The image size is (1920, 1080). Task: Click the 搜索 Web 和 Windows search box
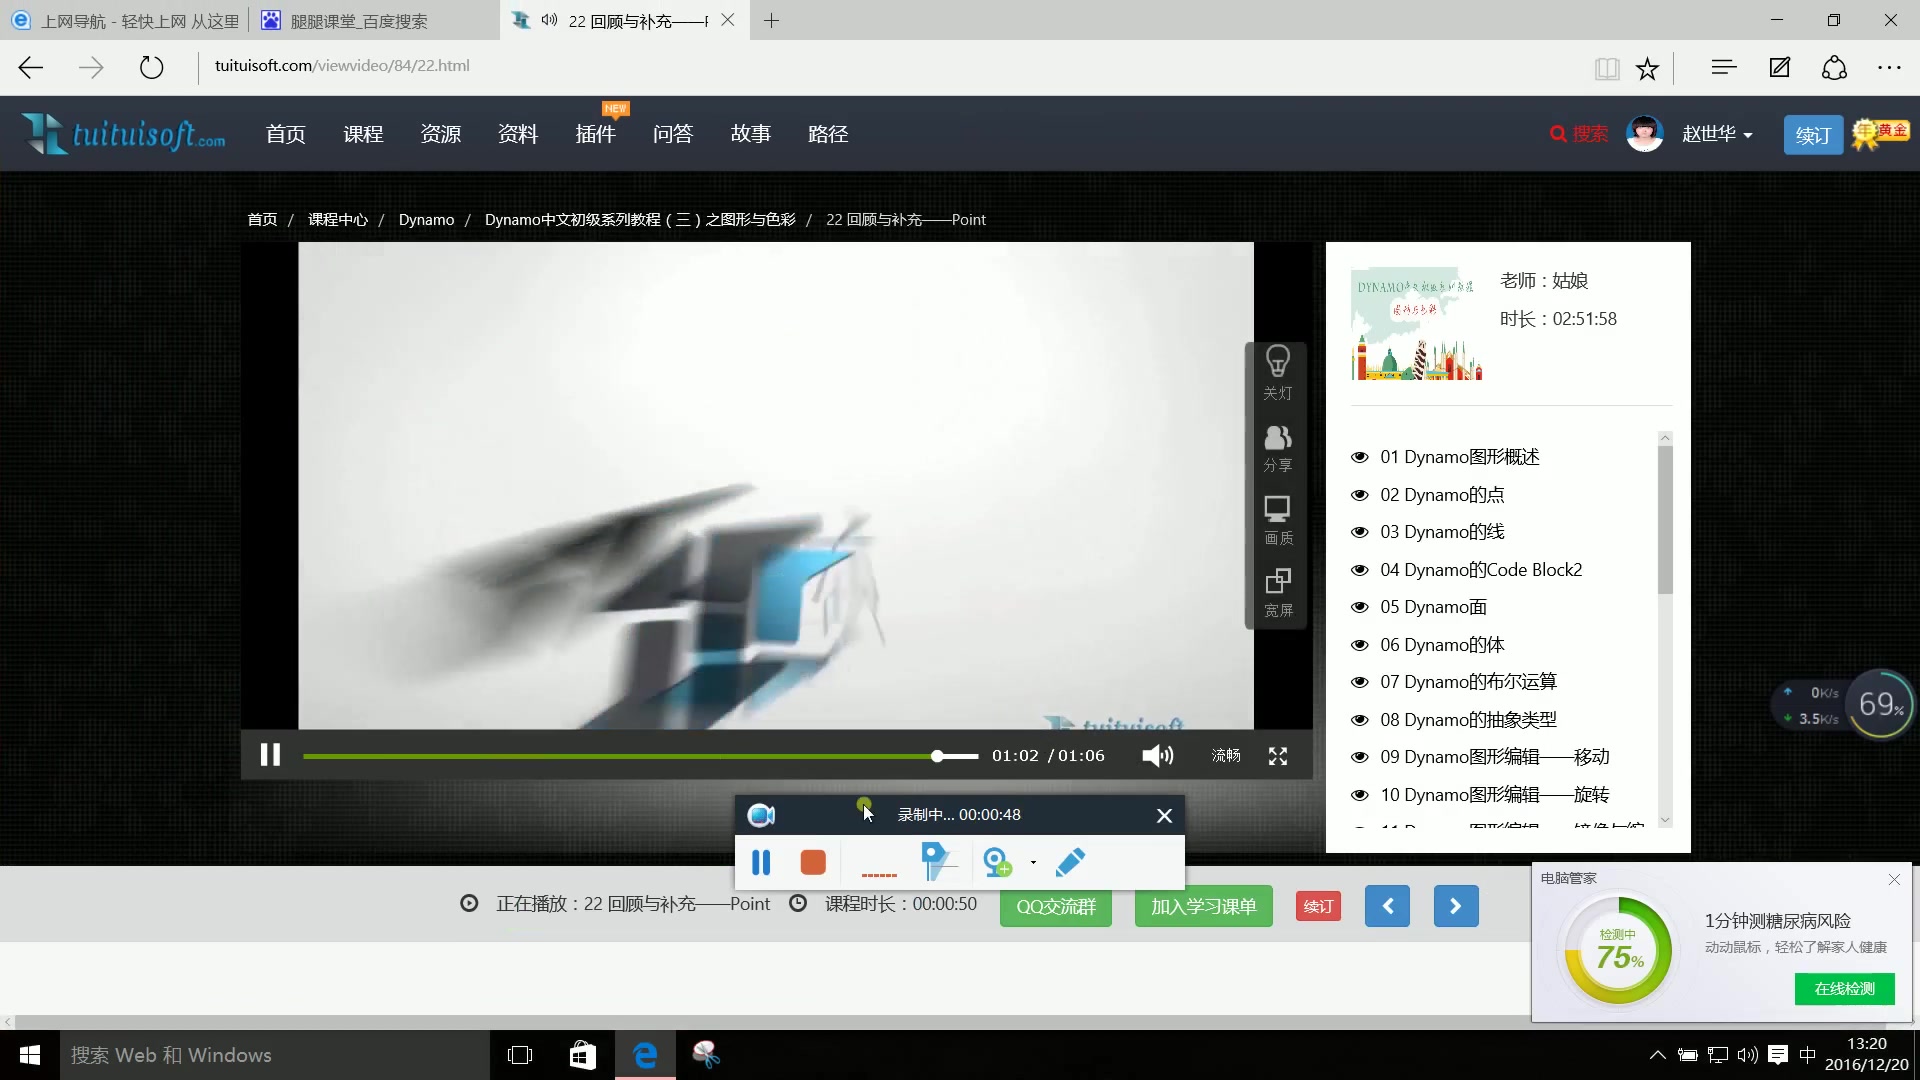[x=275, y=1055]
